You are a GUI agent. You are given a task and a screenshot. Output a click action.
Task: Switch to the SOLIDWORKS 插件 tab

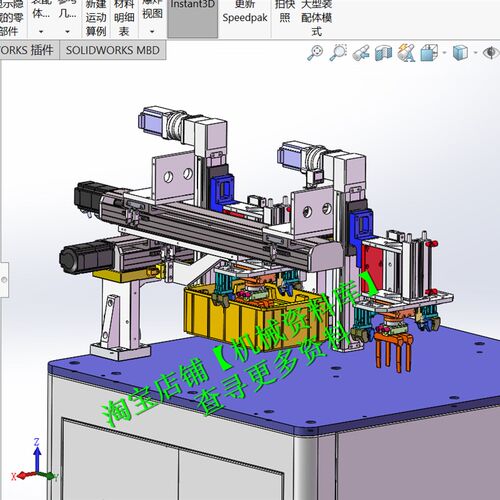[x=29, y=50]
